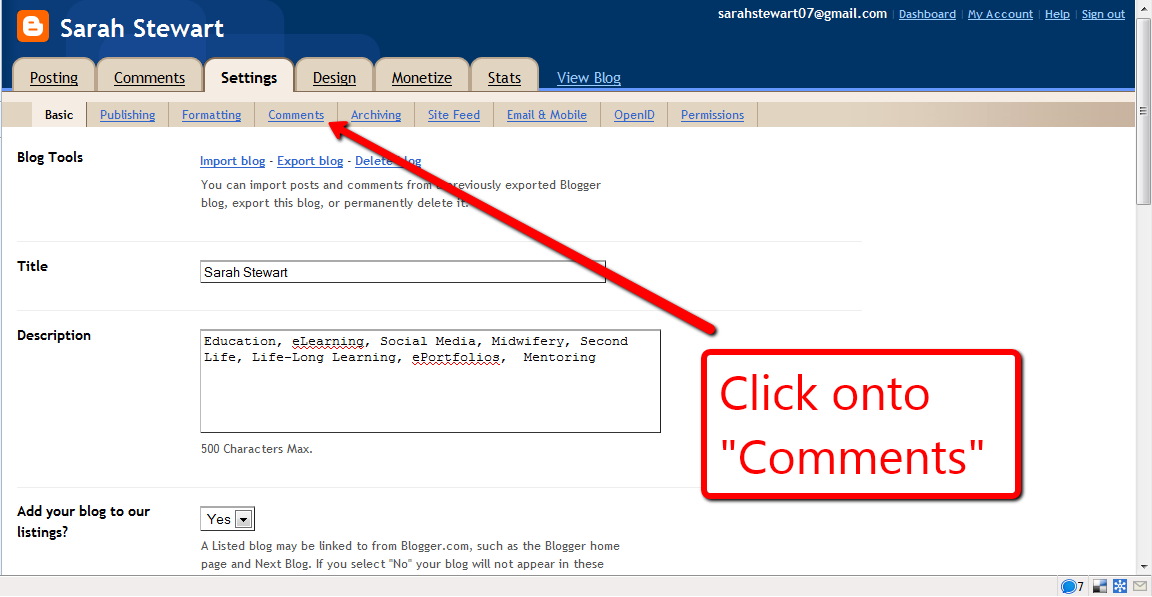Open the Archiving settings sub-tab
This screenshot has width=1152, height=597.
click(x=376, y=115)
